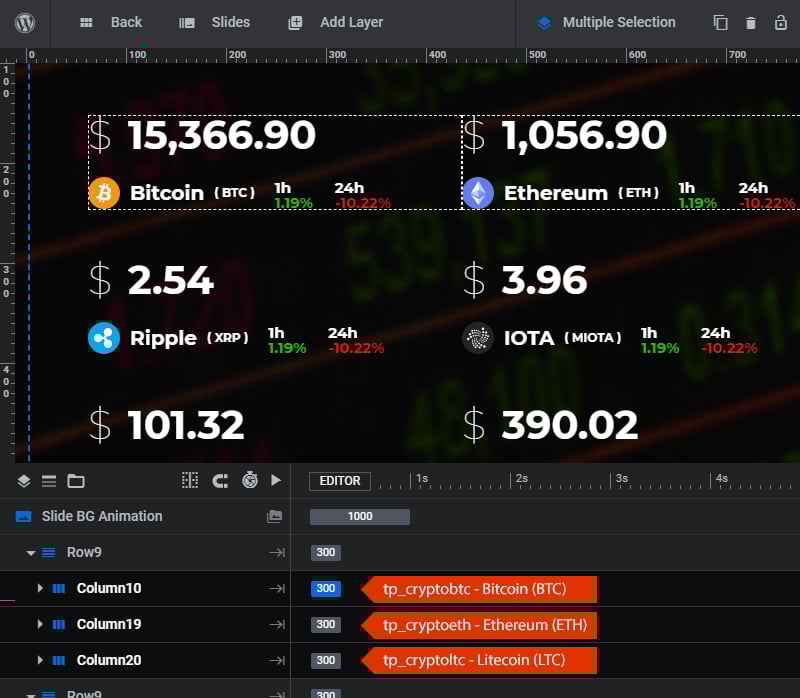800x698 pixels.
Task: Click the hamburger list icon in timeline
Action: [x=49, y=481]
